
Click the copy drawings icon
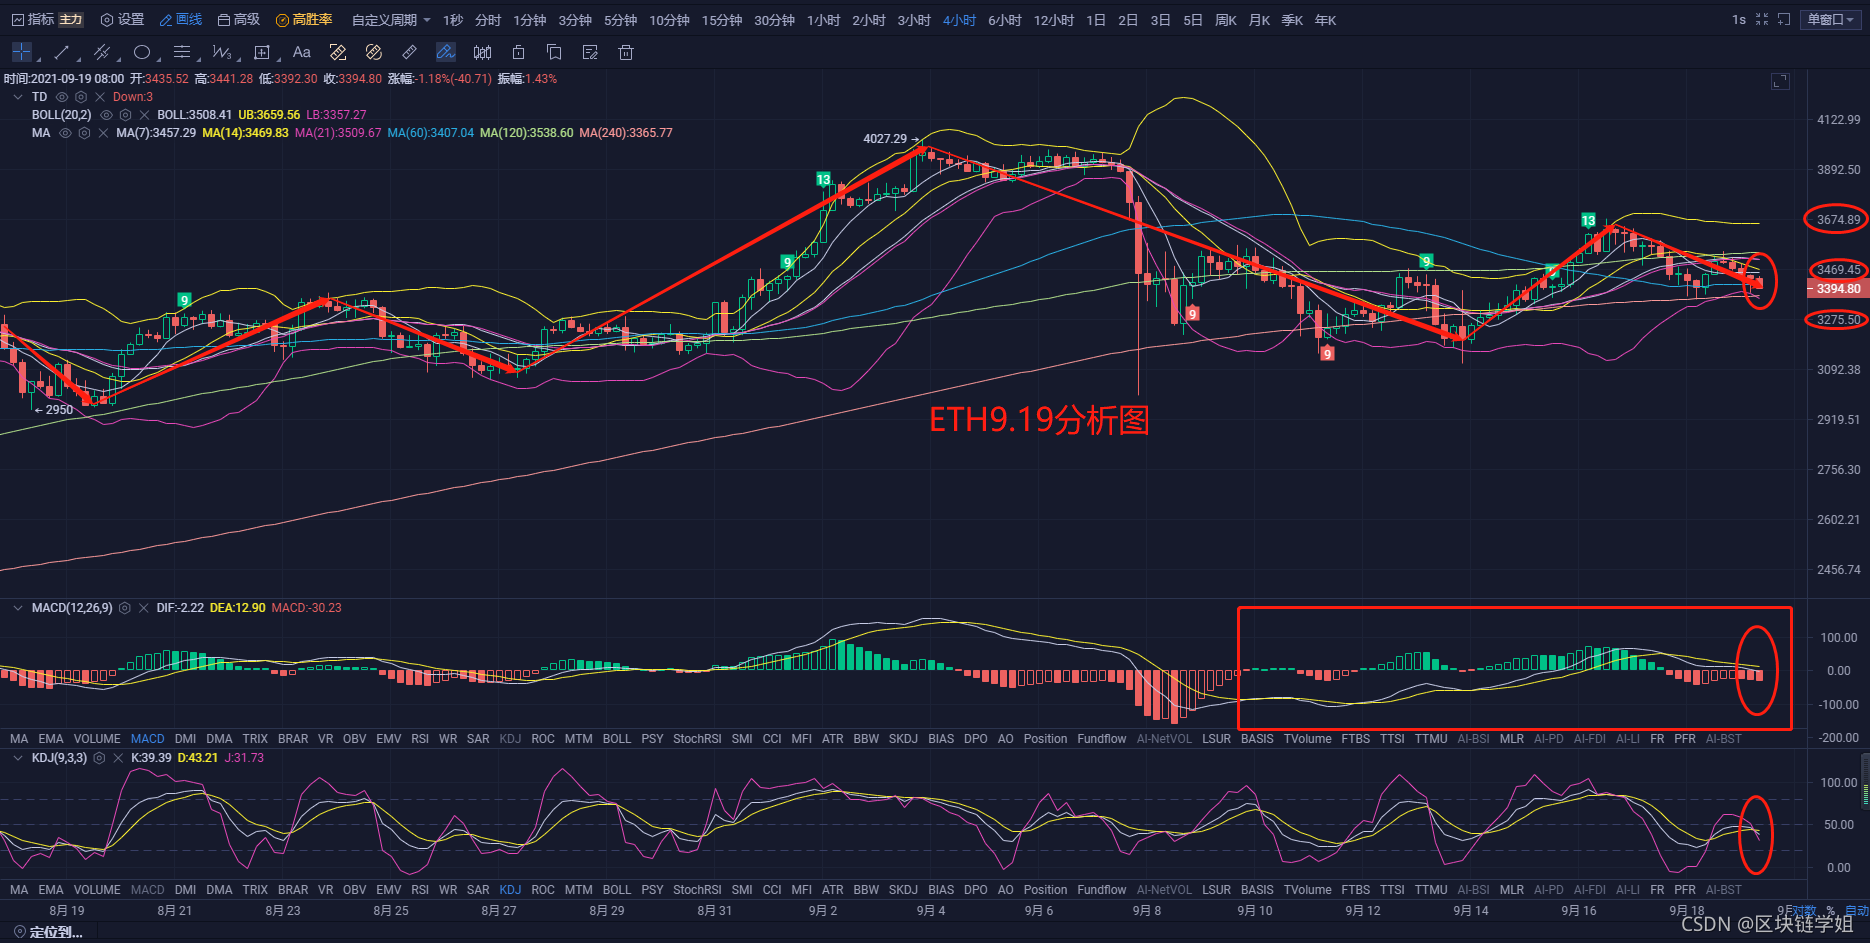554,52
